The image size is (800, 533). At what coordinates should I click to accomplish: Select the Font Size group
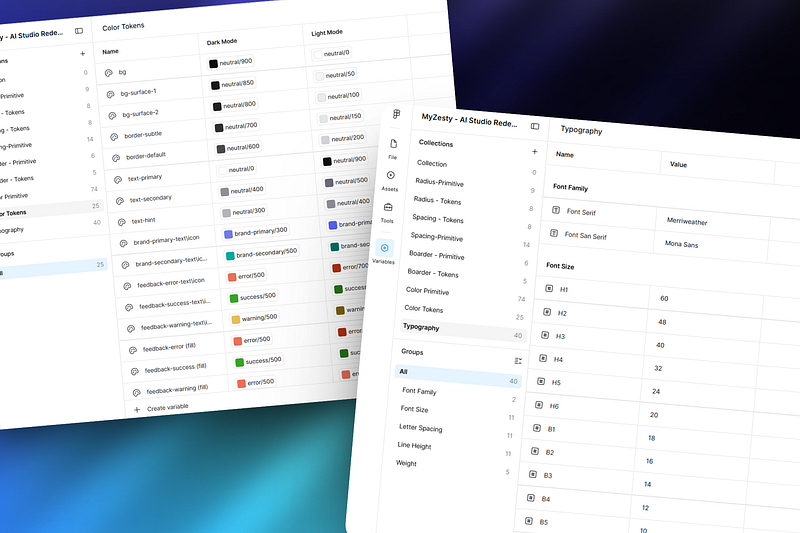point(414,409)
